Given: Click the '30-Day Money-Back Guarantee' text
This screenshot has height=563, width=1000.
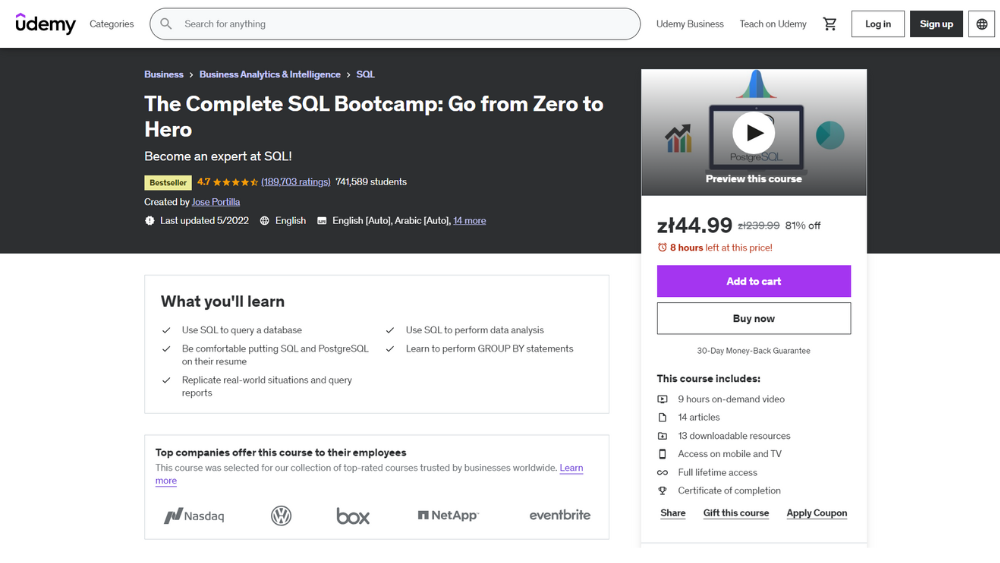Looking at the screenshot, I should (754, 351).
